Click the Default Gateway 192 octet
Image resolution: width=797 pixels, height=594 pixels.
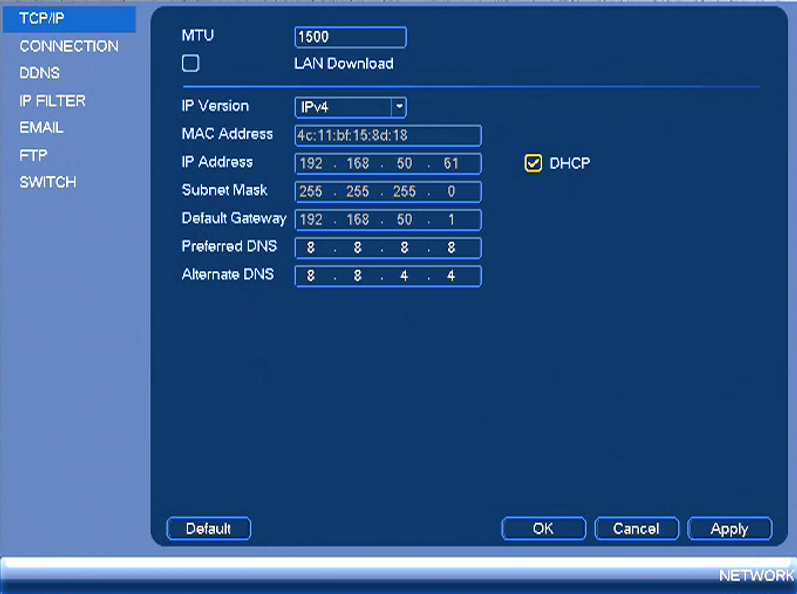[x=311, y=220]
